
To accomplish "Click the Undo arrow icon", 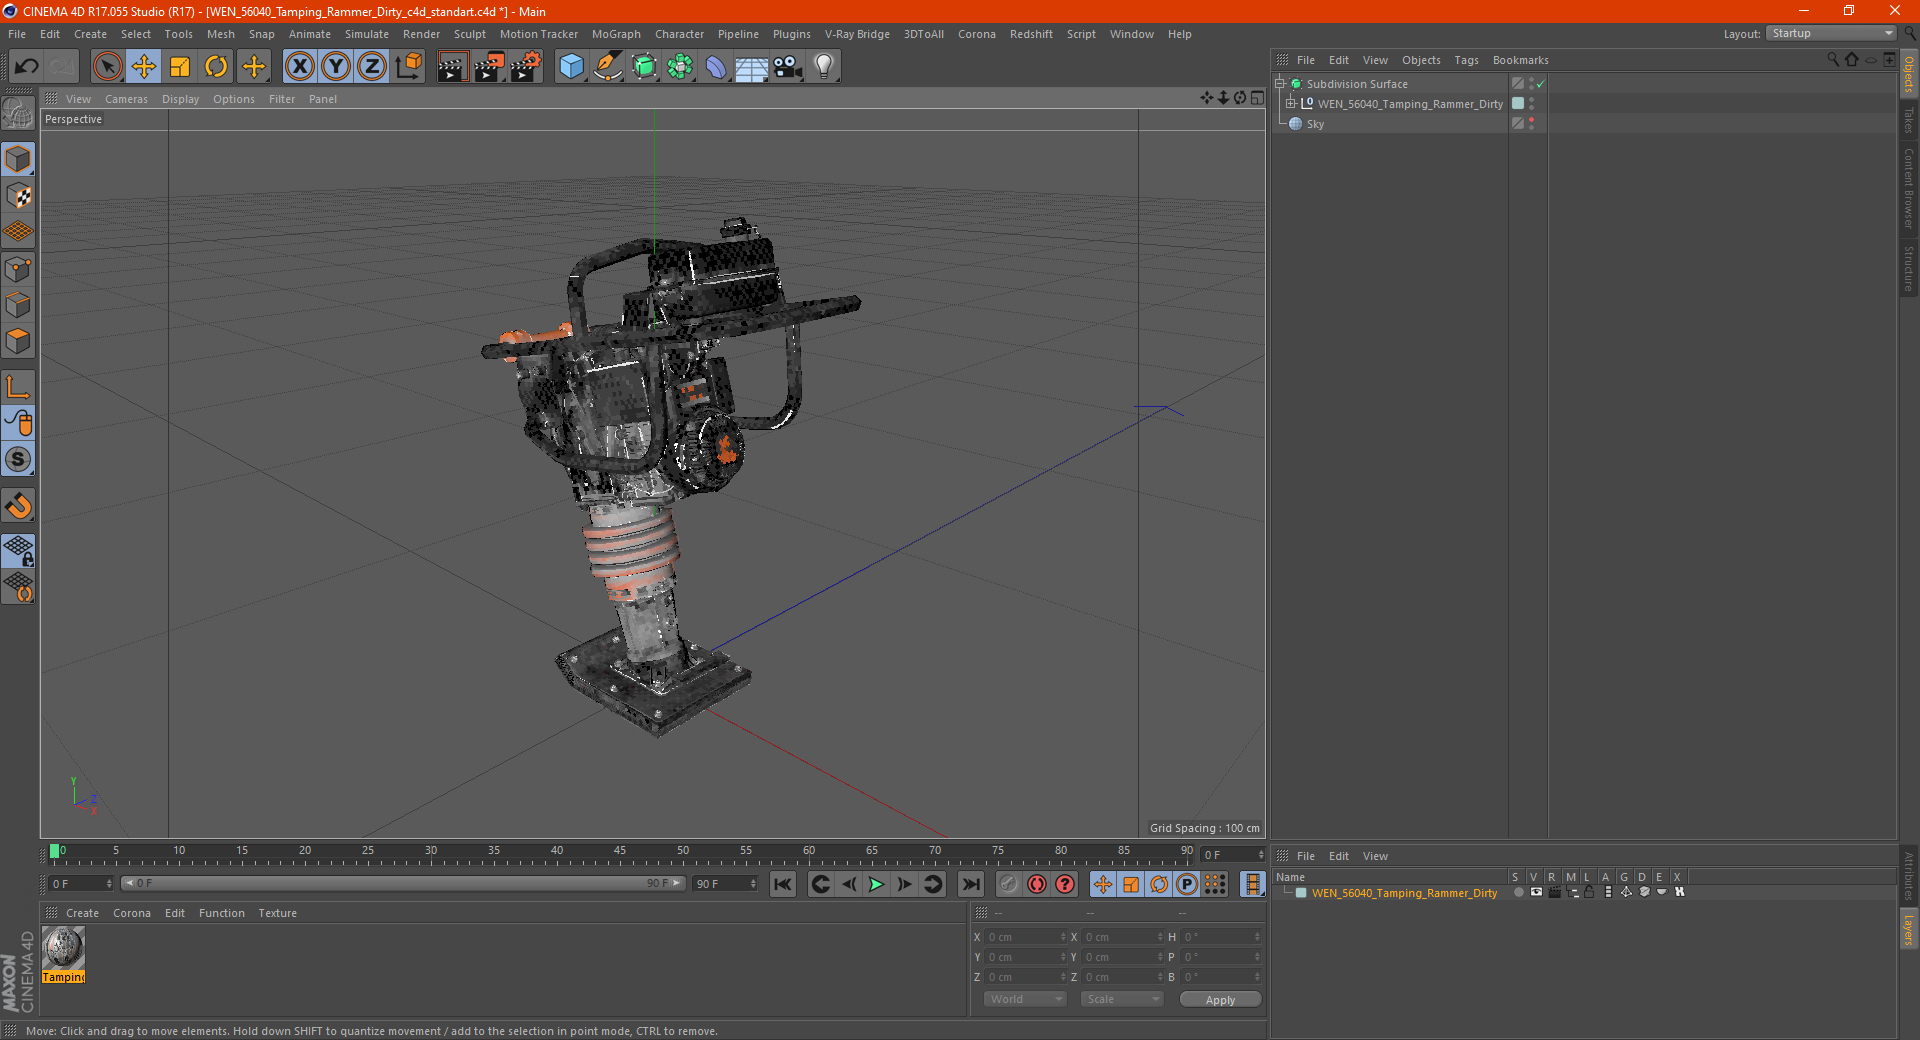I will click(27, 67).
